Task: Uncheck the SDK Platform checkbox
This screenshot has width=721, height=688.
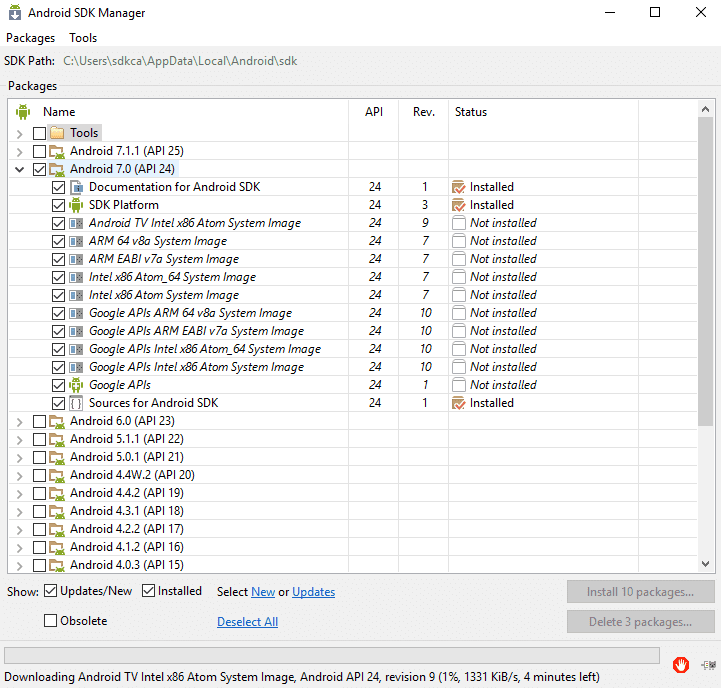Action: tap(58, 205)
